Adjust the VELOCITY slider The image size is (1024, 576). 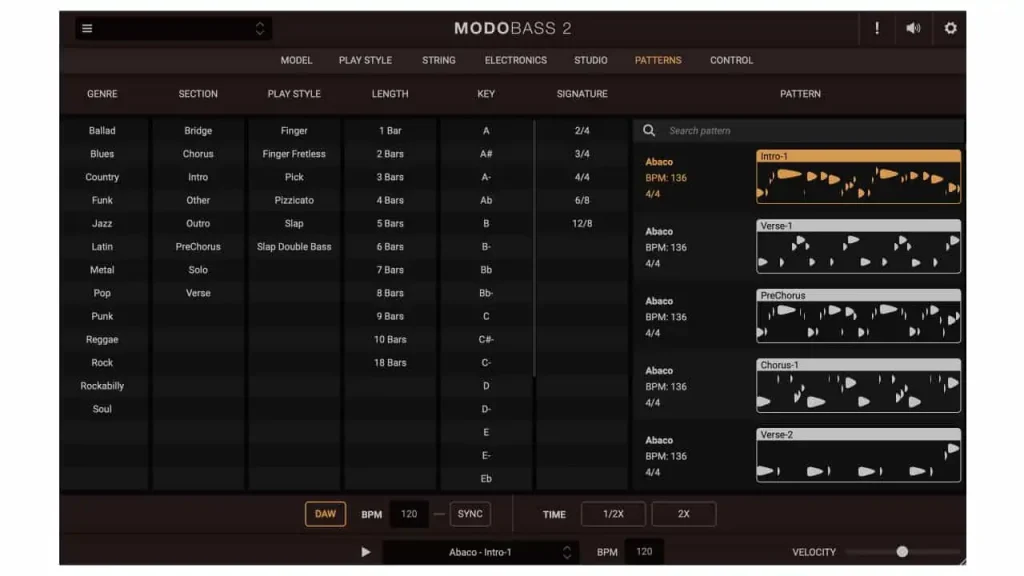tap(902, 552)
